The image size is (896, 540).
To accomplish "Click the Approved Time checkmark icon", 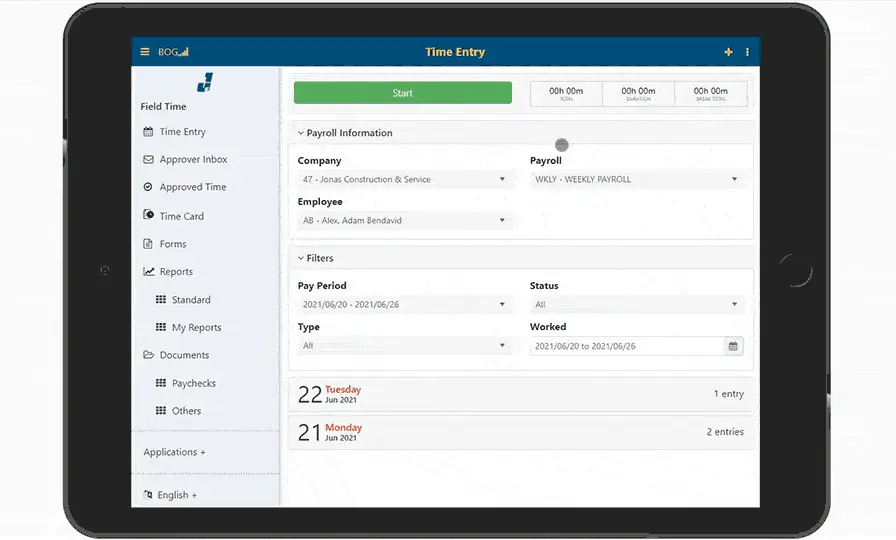I will (x=148, y=187).
